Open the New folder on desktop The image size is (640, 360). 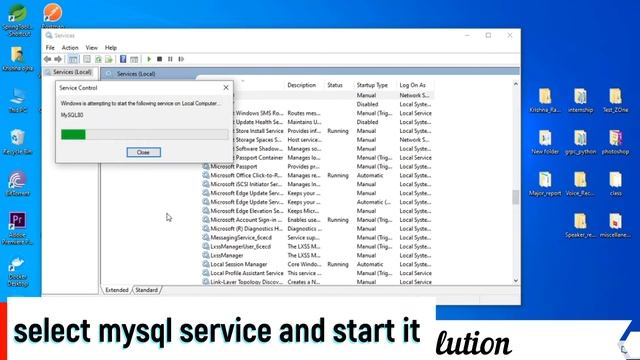click(x=545, y=142)
